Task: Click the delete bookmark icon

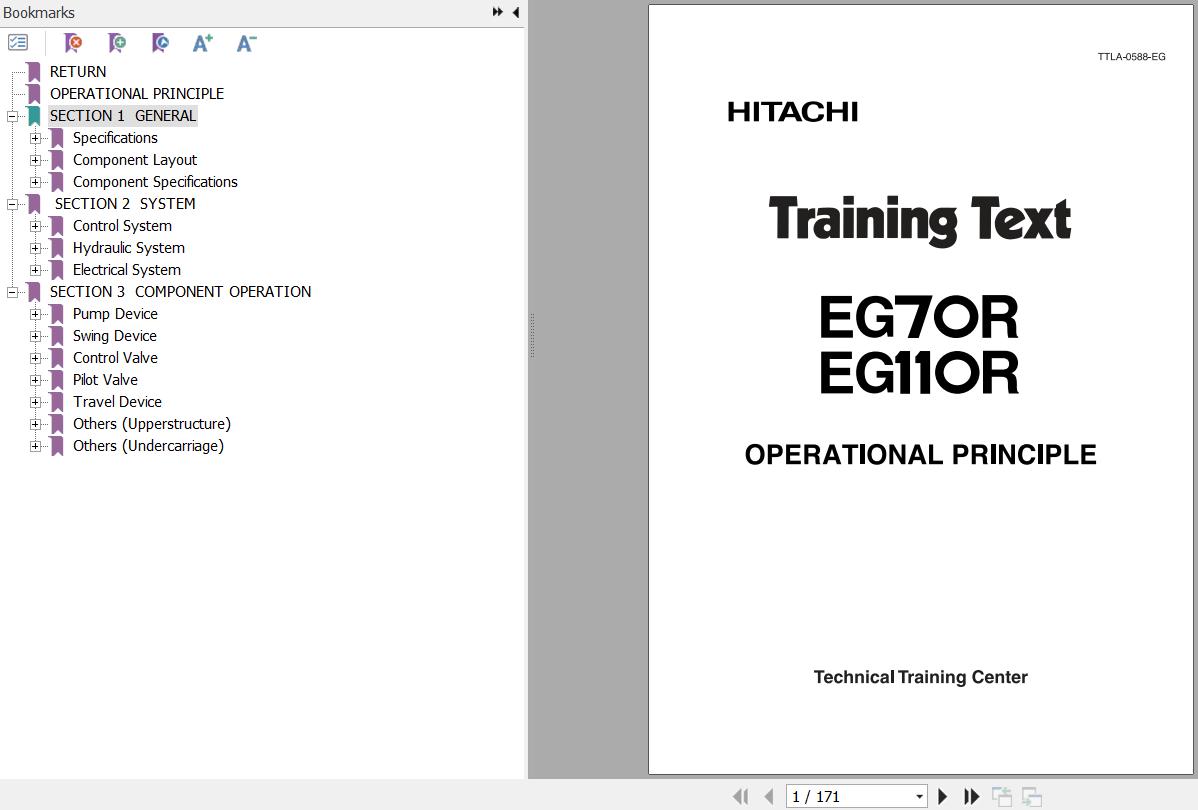Action: 73,43
